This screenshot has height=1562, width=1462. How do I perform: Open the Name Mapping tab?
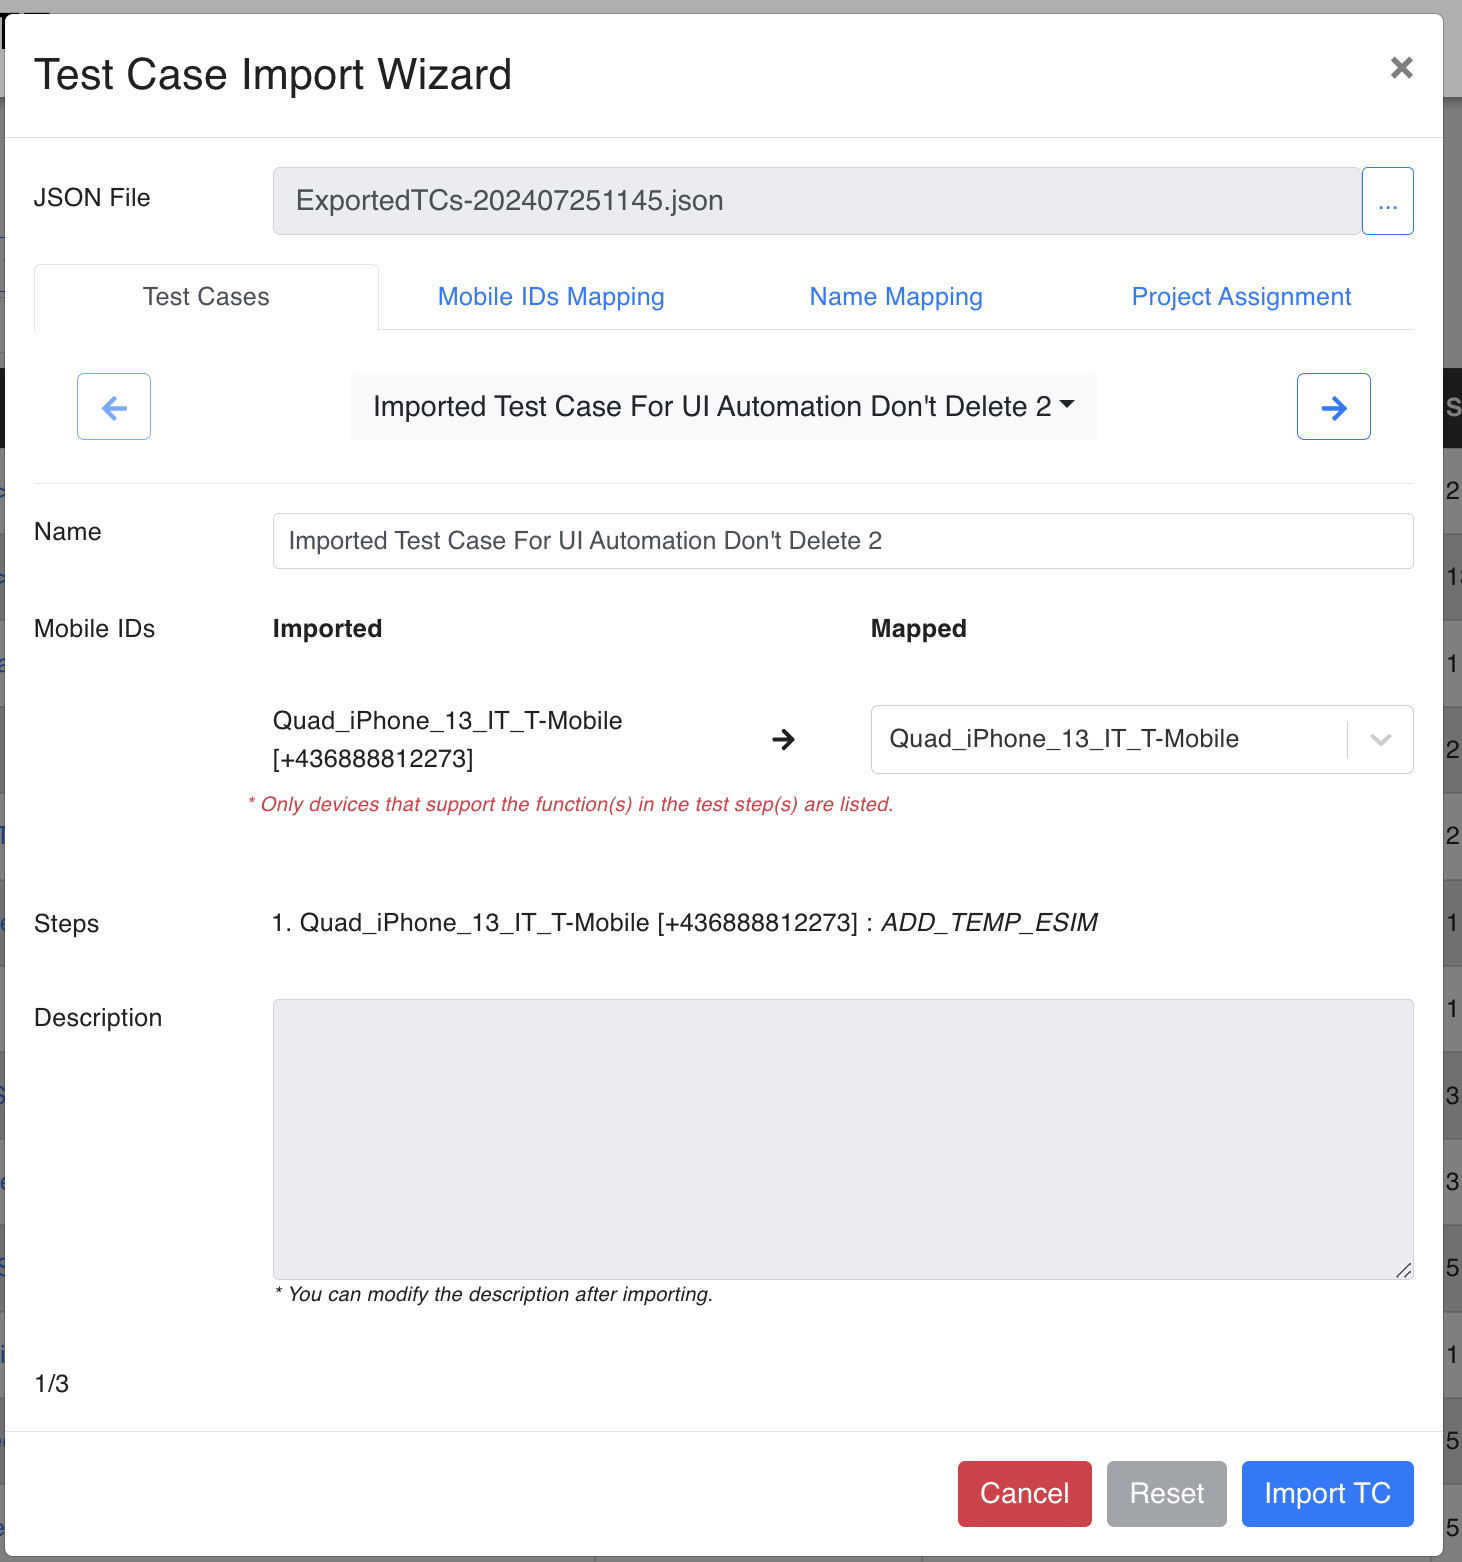pos(896,297)
